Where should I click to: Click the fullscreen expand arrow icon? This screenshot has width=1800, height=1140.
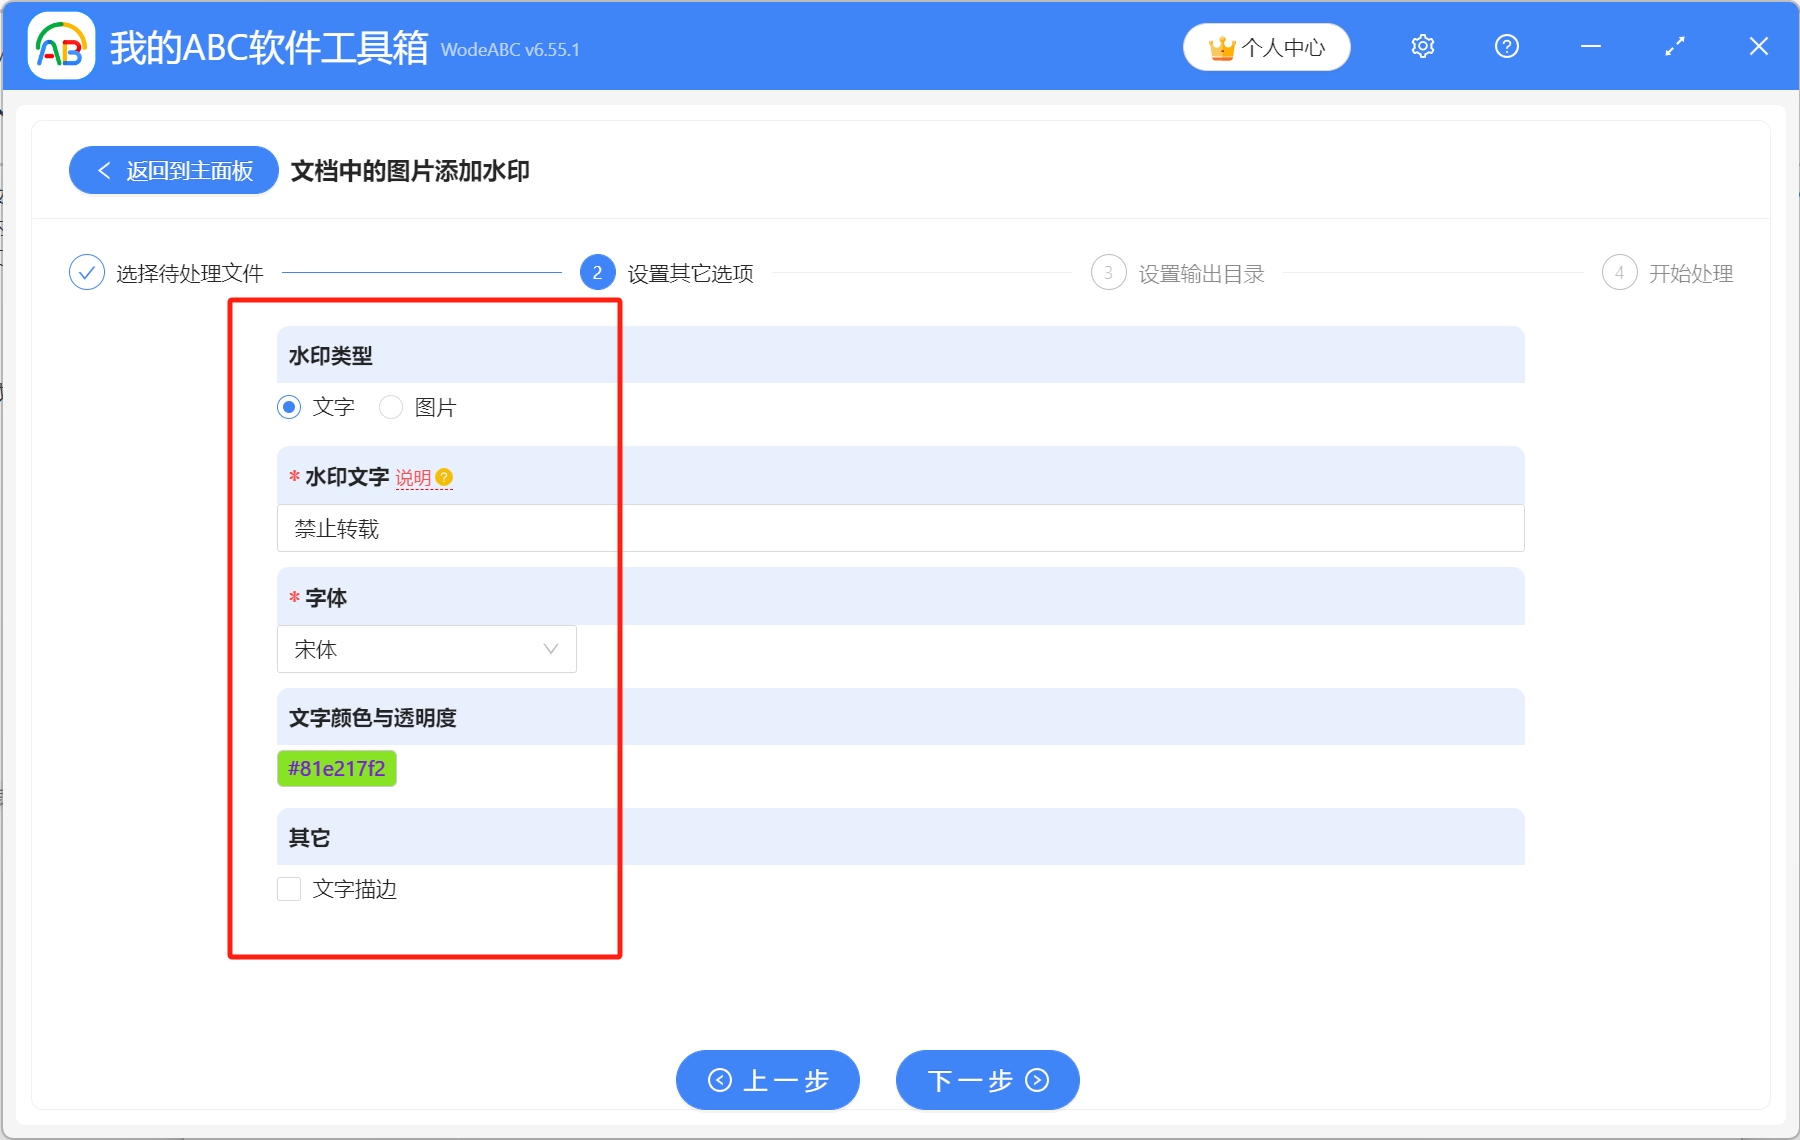coord(1674,46)
